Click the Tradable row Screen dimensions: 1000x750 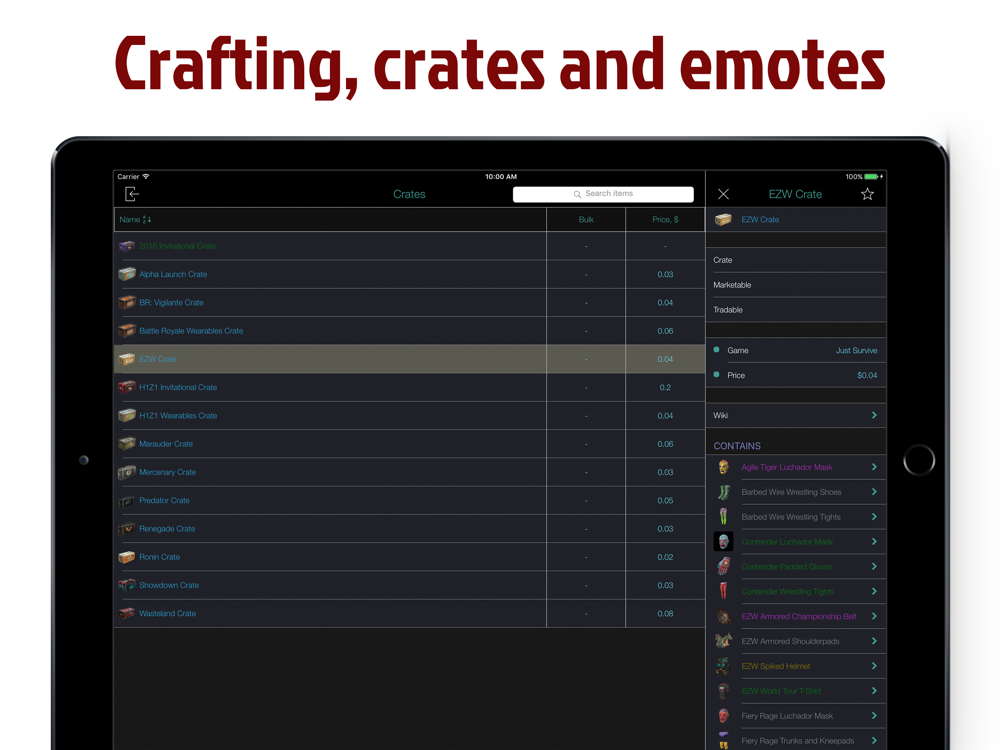pyautogui.click(x=796, y=310)
